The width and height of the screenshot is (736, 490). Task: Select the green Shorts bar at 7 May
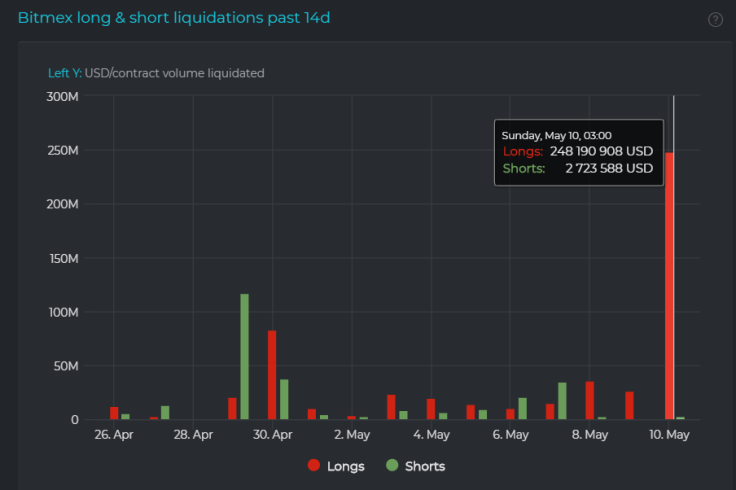[x=562, y=401]
